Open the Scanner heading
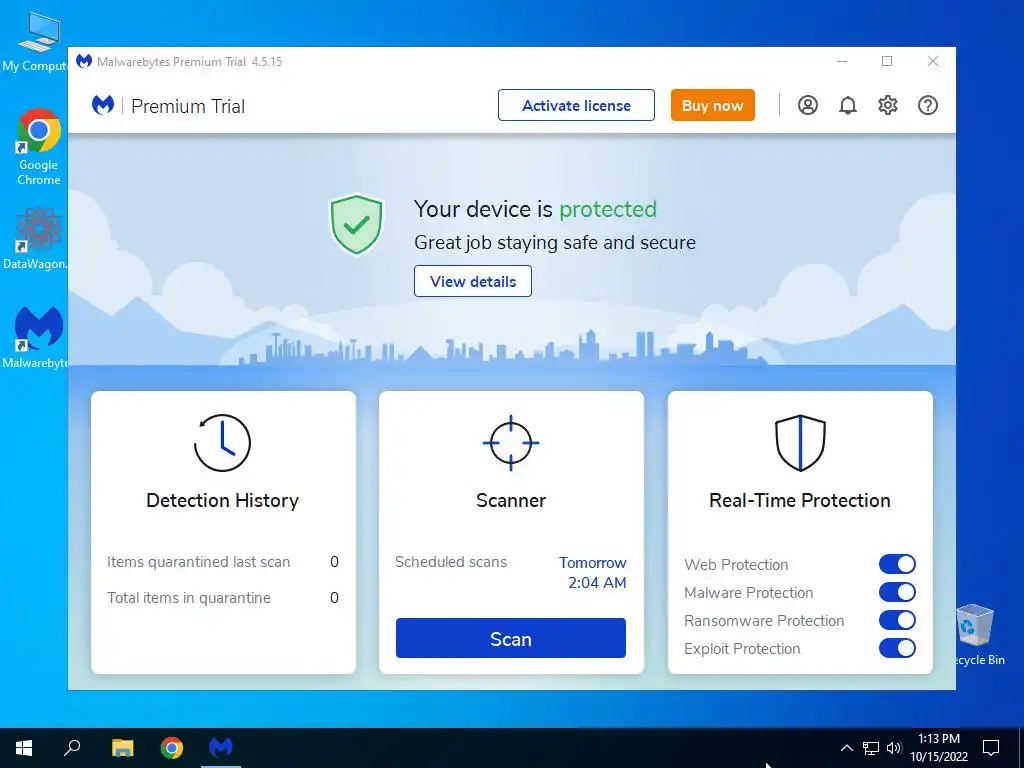 [511, 500]
